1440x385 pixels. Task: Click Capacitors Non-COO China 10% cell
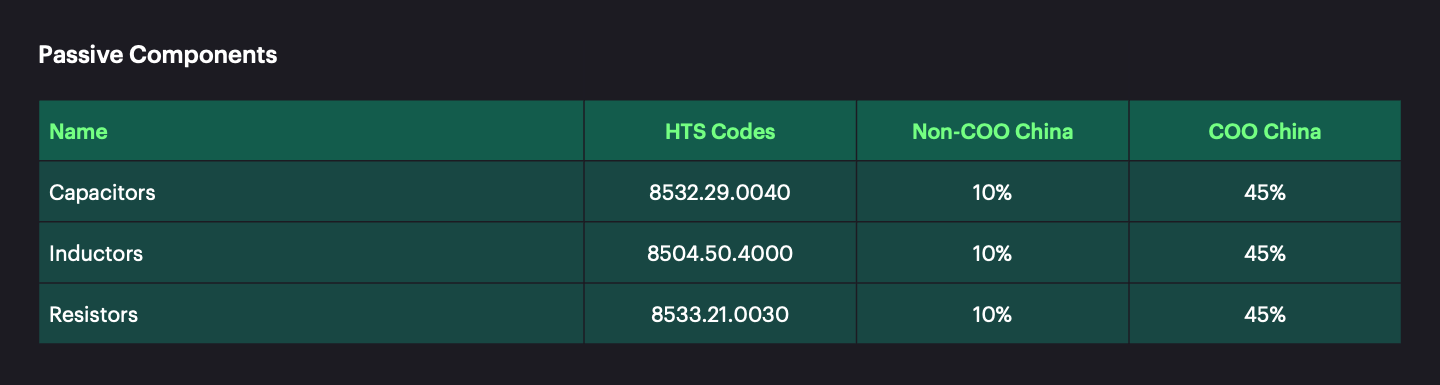[x=992, y=192]
